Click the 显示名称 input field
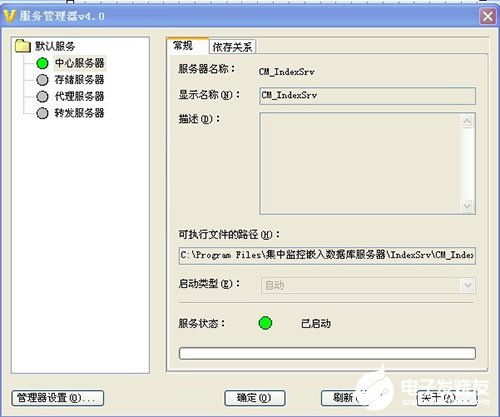The image size is (500, 417). (367, 96)
